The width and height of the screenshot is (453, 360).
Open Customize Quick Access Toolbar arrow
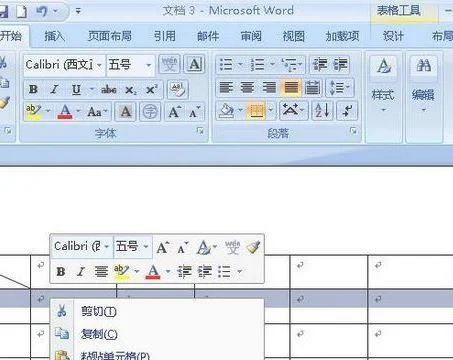pyautogui.click(x=78, y=12)
